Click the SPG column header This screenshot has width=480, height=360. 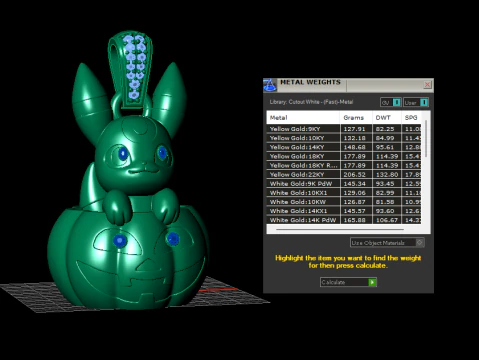point(411,118)
